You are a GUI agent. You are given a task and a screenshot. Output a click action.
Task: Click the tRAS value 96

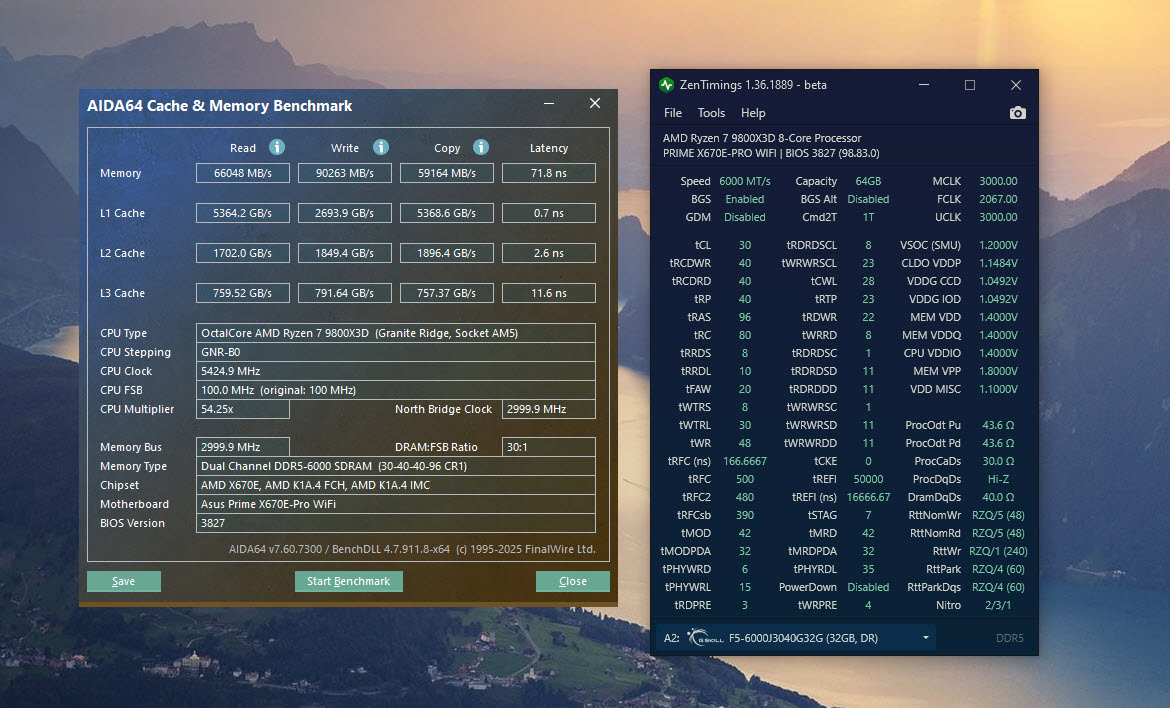pyautogui.click(x=745, y=317)
